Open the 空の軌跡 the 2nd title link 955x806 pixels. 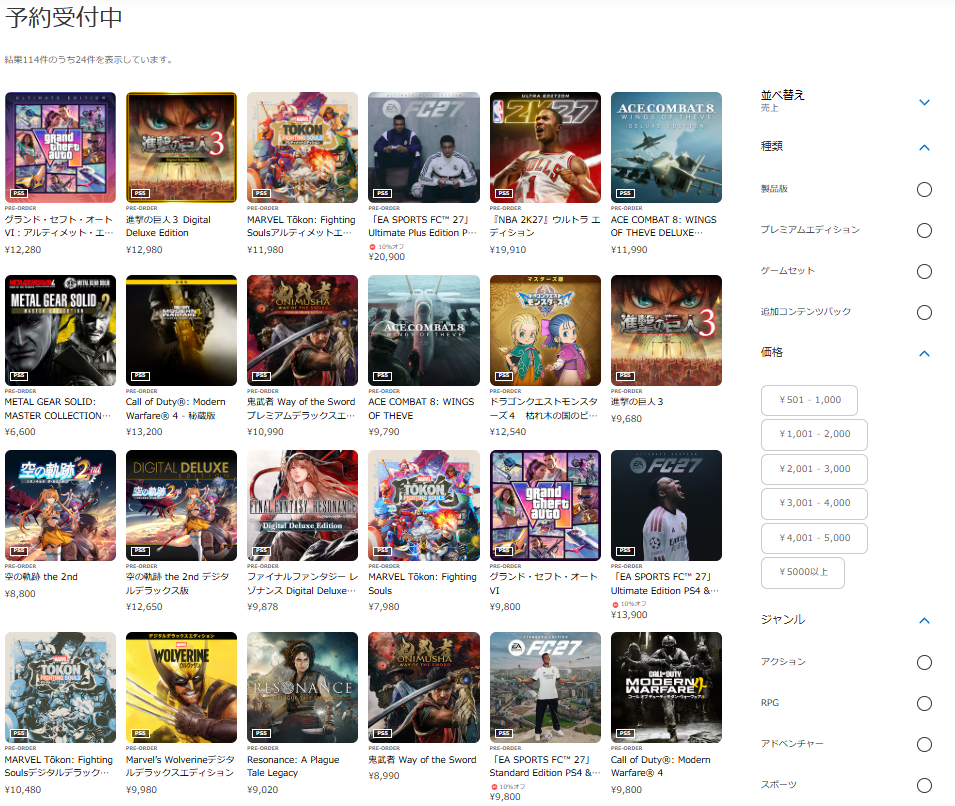41,577
